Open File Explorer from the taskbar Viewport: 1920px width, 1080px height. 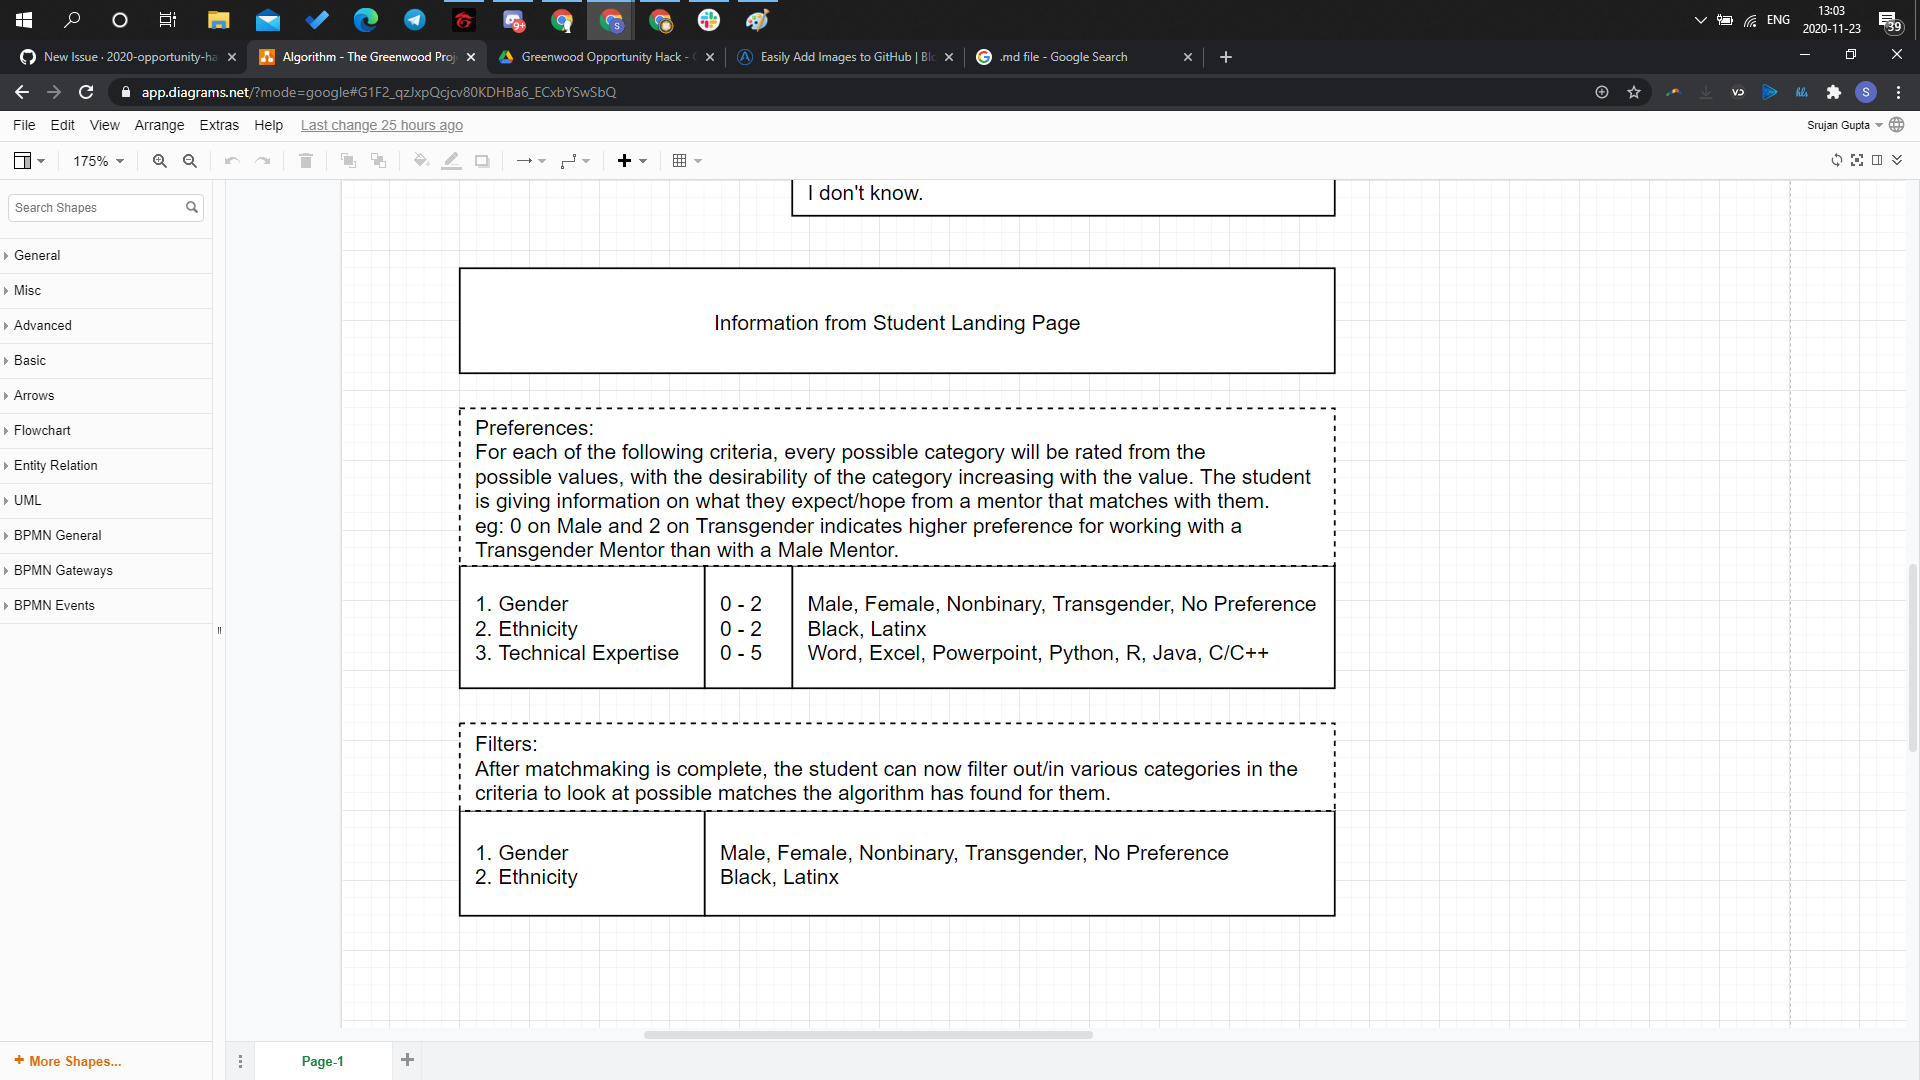pyautogui.click(x=218, y=20)
